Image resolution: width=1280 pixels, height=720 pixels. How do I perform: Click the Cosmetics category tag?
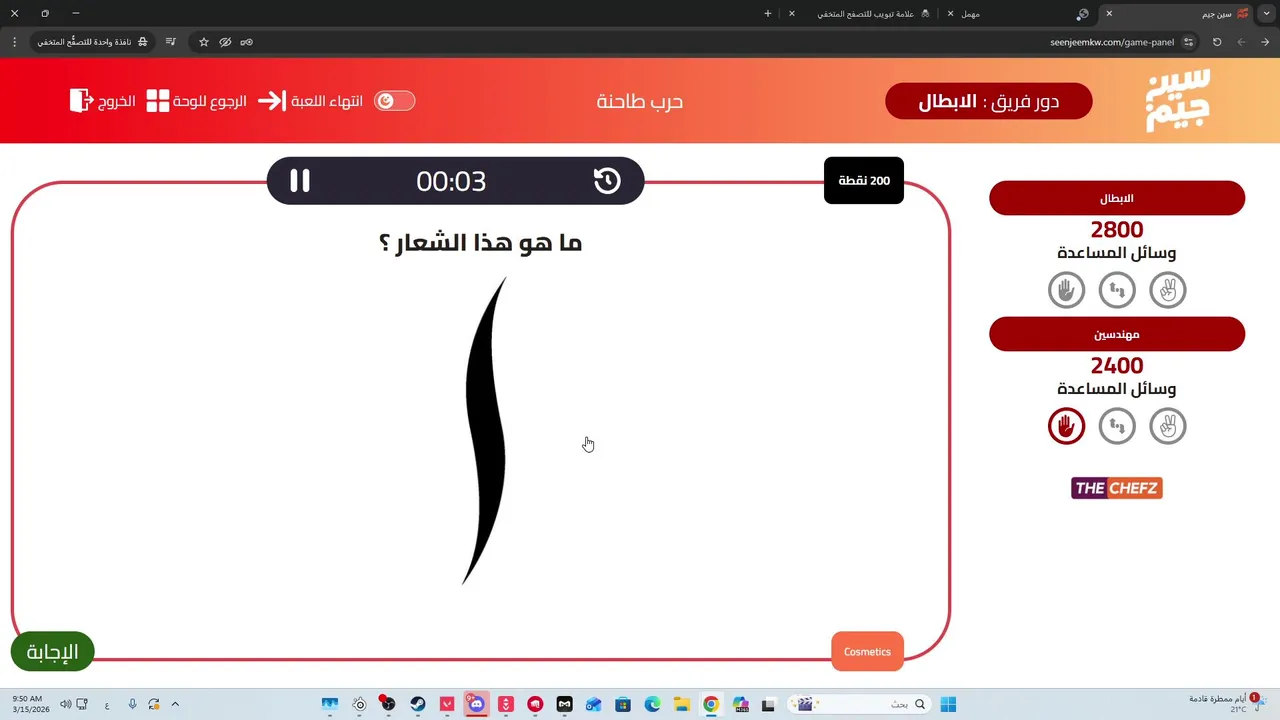point(867,652)
